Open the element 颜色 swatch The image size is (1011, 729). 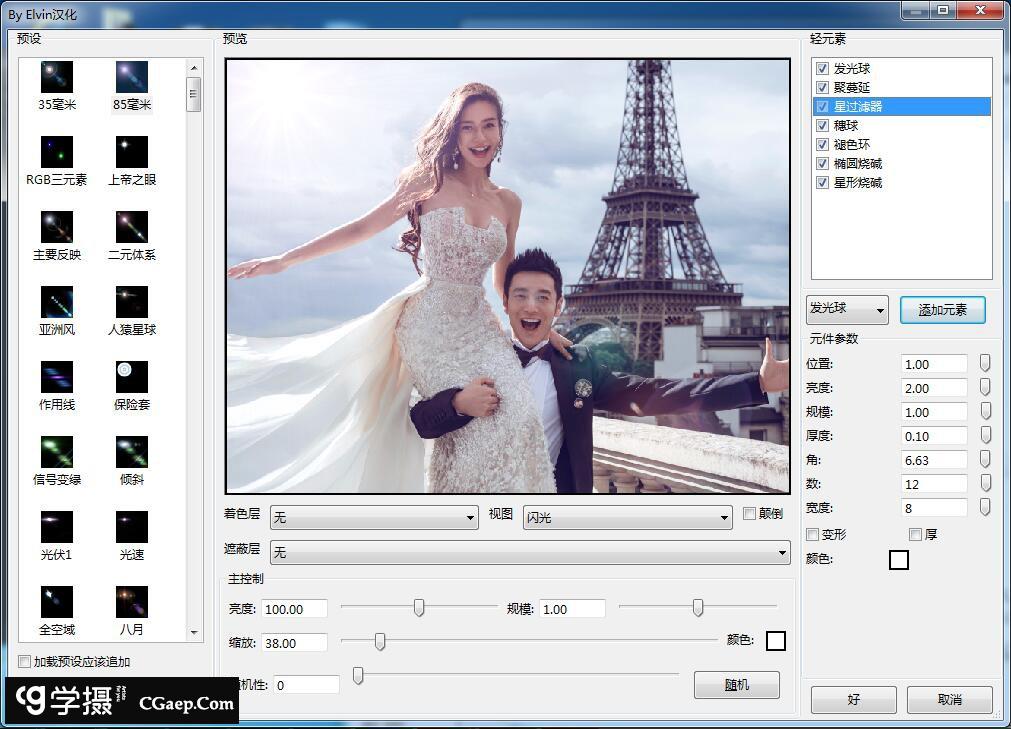tap(898, 560)
